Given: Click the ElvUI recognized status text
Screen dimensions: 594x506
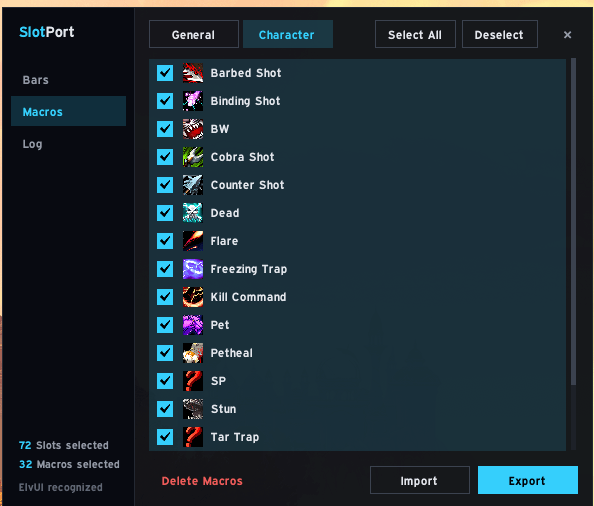Looking at the screenshot, I should point(61,487).
